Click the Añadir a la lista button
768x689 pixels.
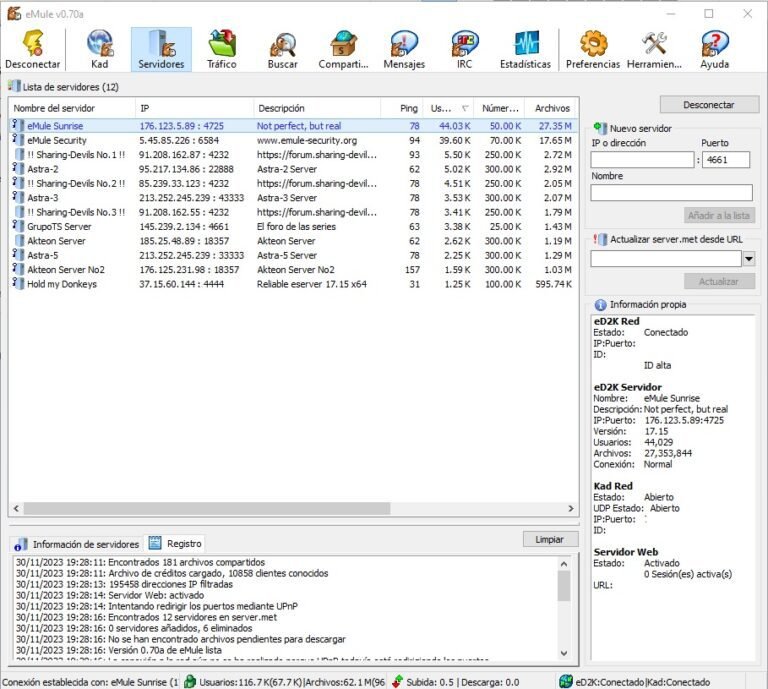(719, 215)
